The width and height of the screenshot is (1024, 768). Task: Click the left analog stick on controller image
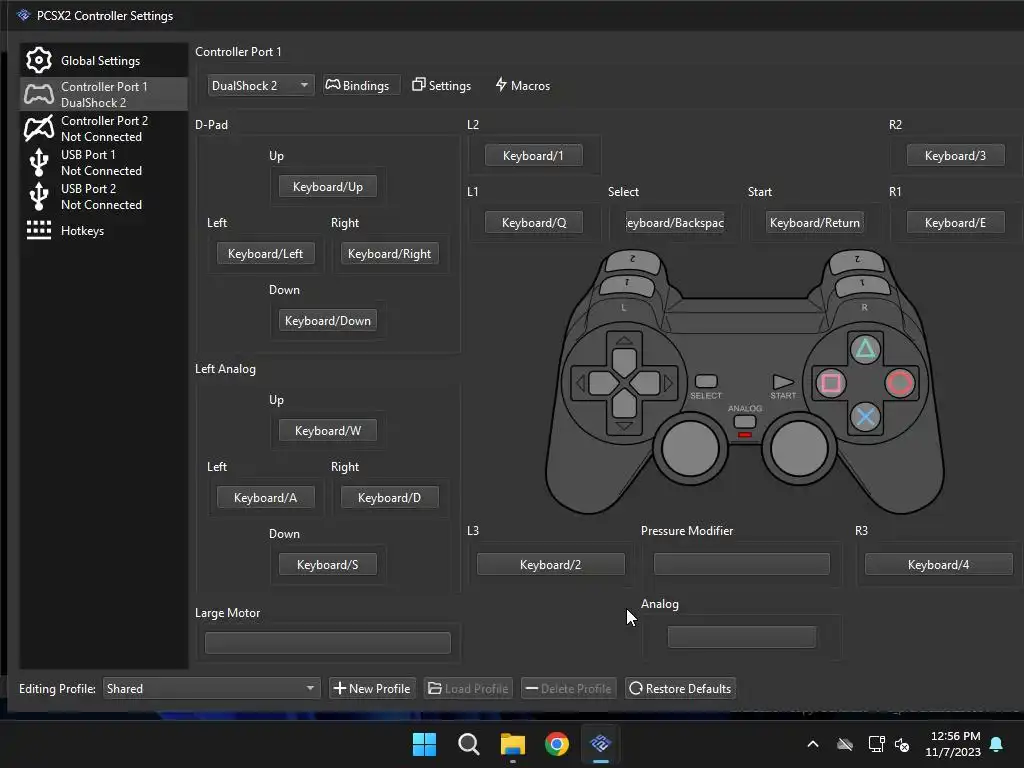(x=690, y=449)
